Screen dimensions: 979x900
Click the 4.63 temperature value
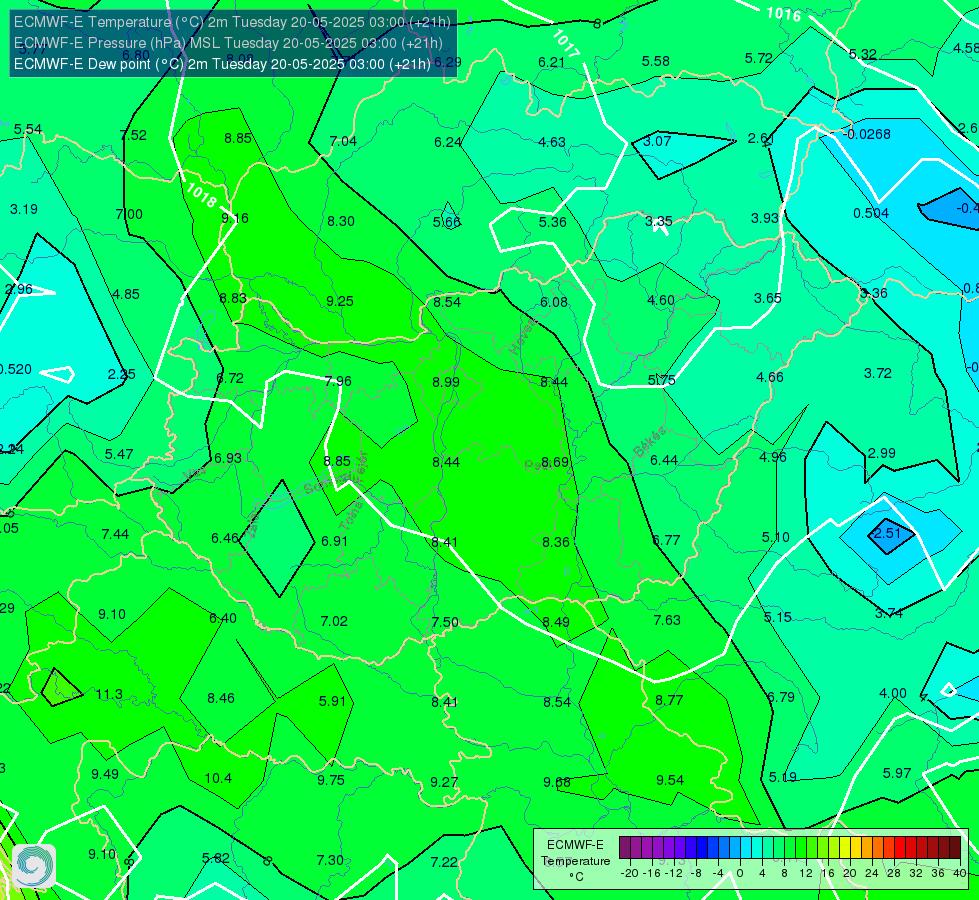point(552,143)
